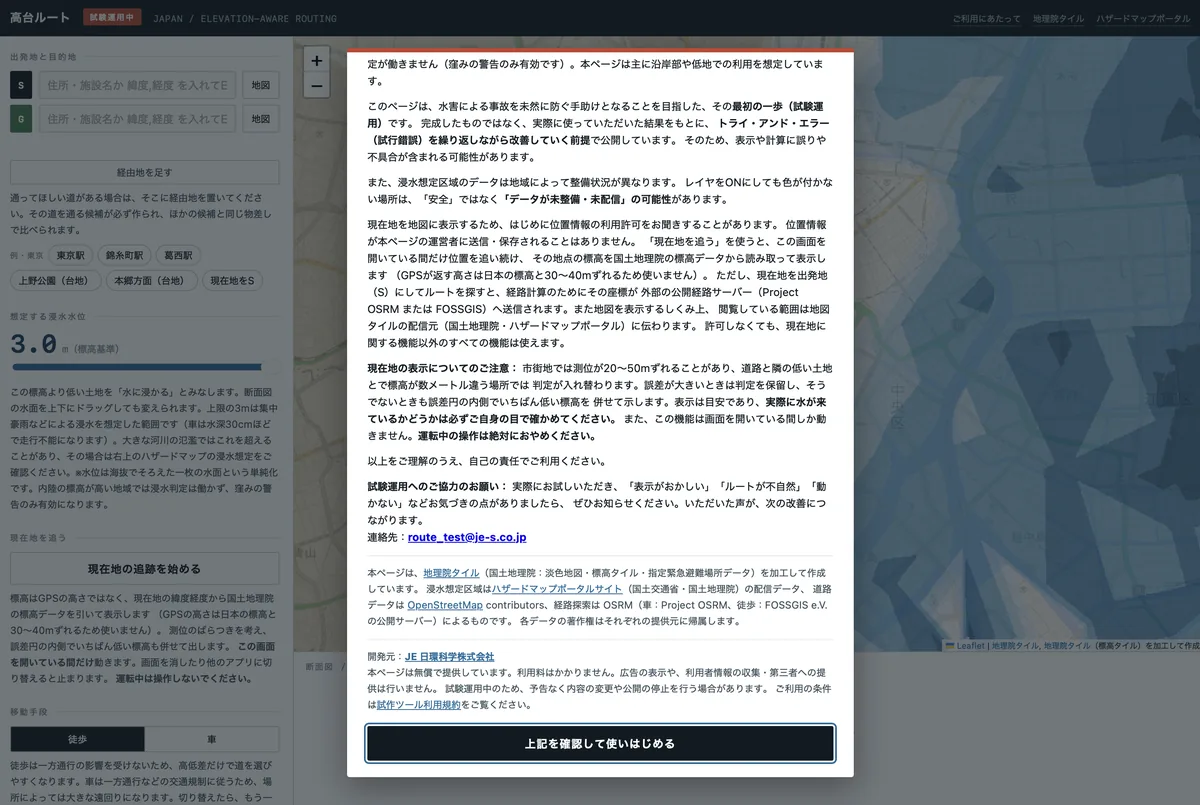This screenshot has width=1200, height=805.
Task: Open ハザードマップポータル in top header
Action: pos(1143,19)
